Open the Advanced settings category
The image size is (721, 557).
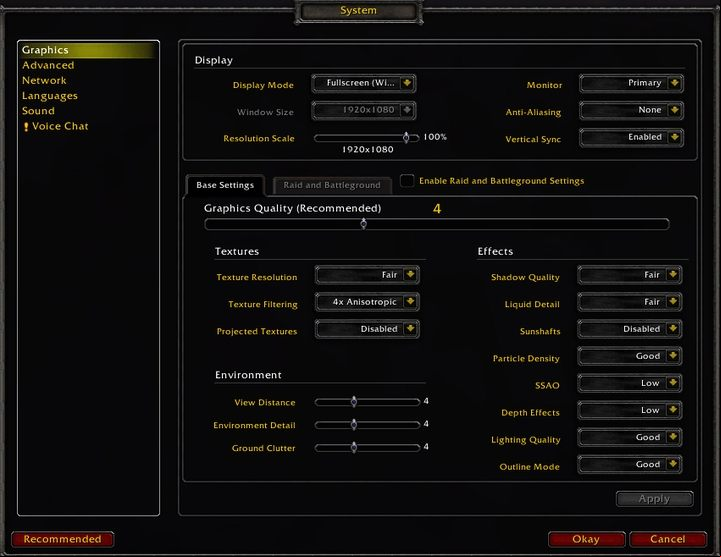(x=48, y=65)
